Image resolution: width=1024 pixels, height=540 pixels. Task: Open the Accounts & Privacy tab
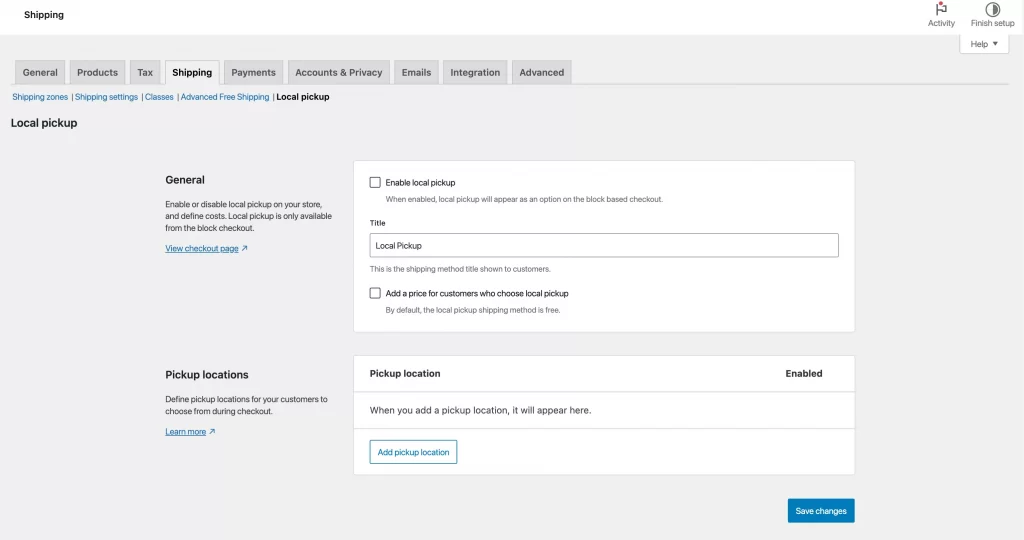point(338,72)
